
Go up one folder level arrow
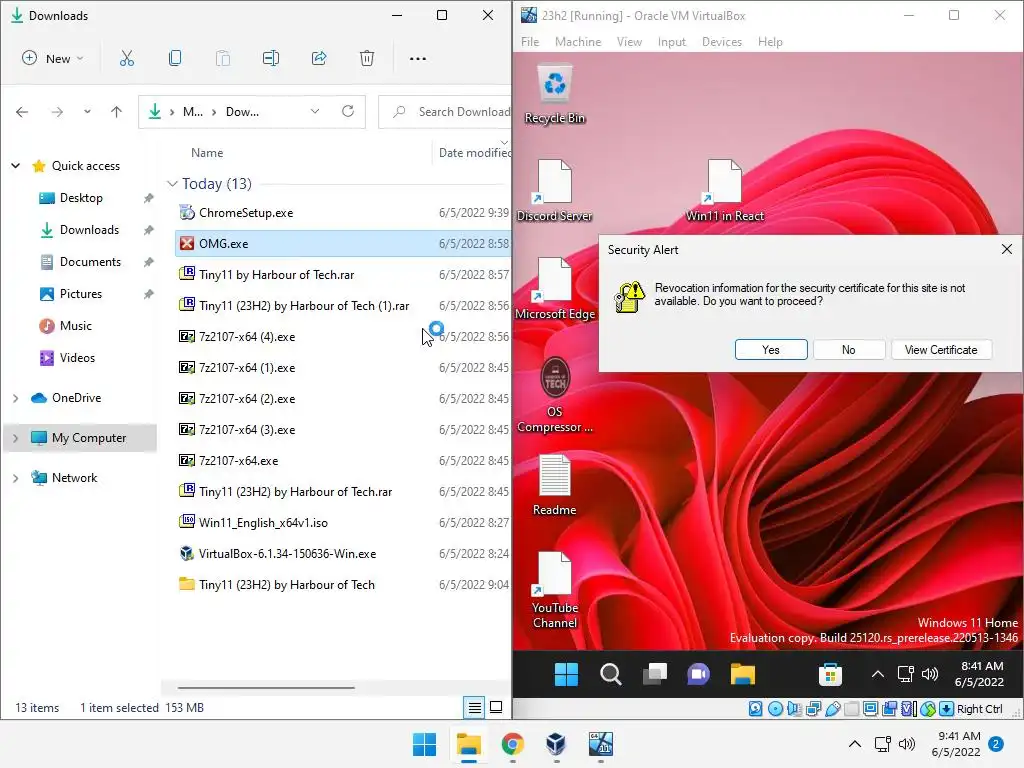116,112
